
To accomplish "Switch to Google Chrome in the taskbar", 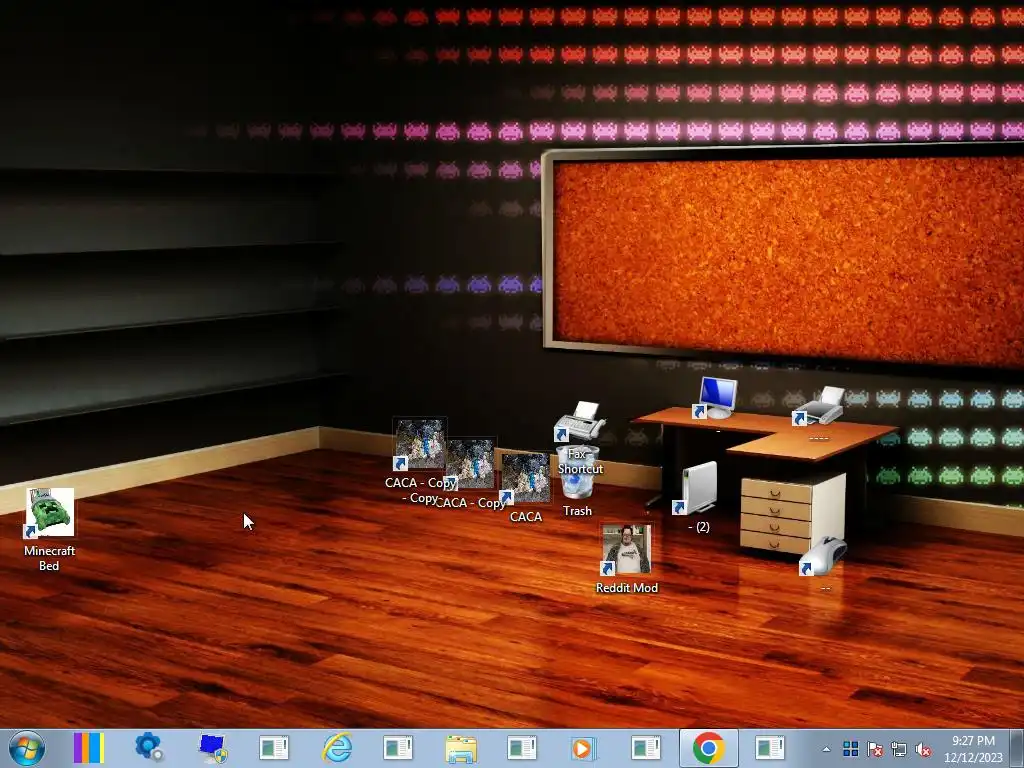I will 709,748.
